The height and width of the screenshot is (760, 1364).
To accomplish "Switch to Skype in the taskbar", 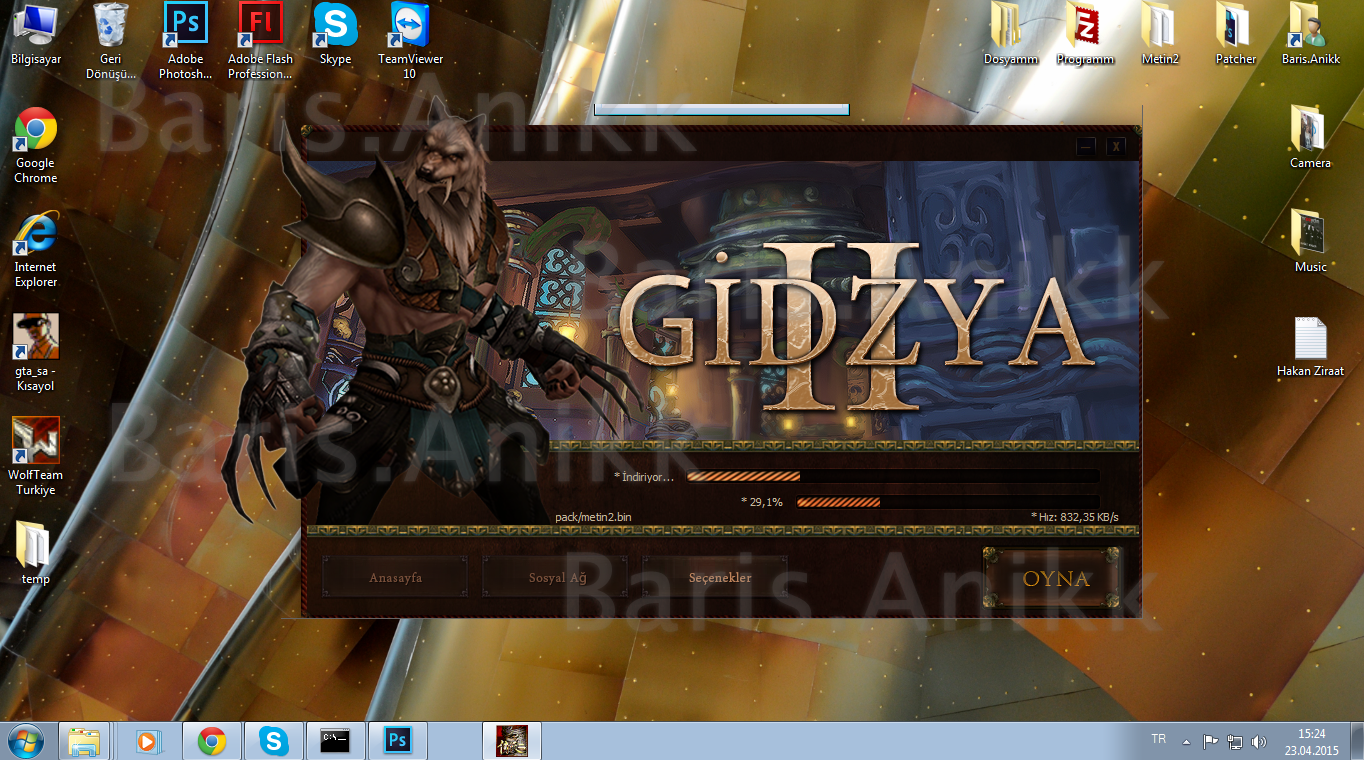I will pyautogui.click(x=274, y=741).
